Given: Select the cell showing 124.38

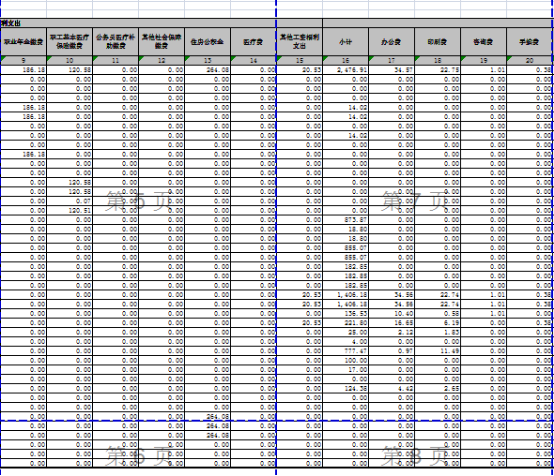Looking at the screenshot, I should click(346, 388).
